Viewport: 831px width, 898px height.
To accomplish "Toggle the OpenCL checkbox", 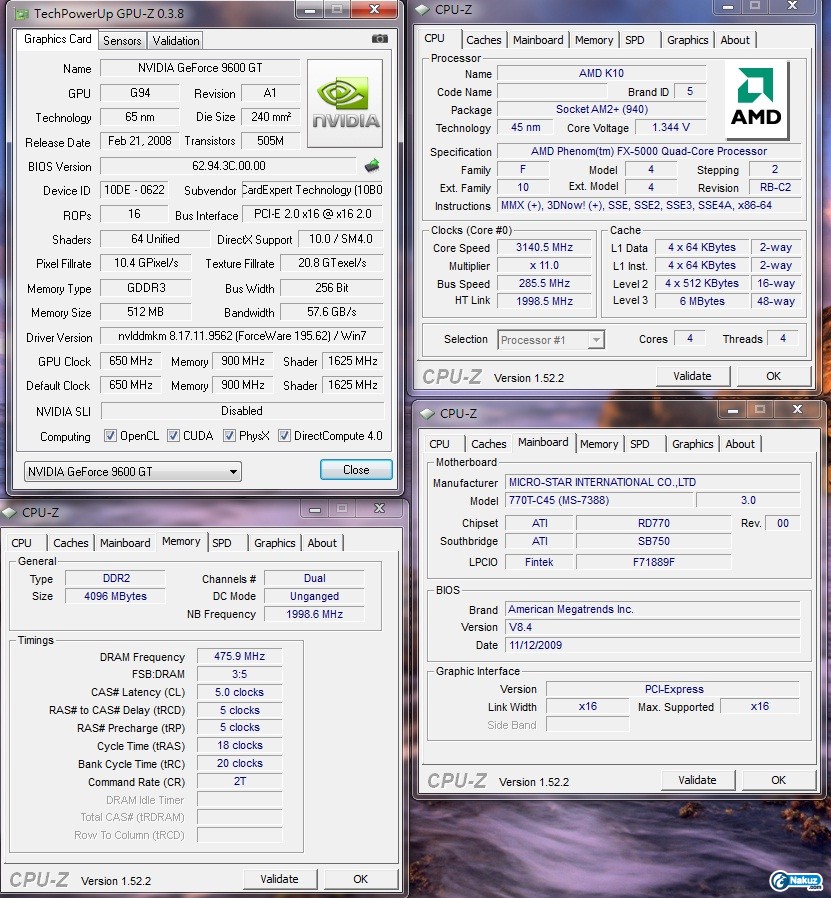I will click(111, 436).
